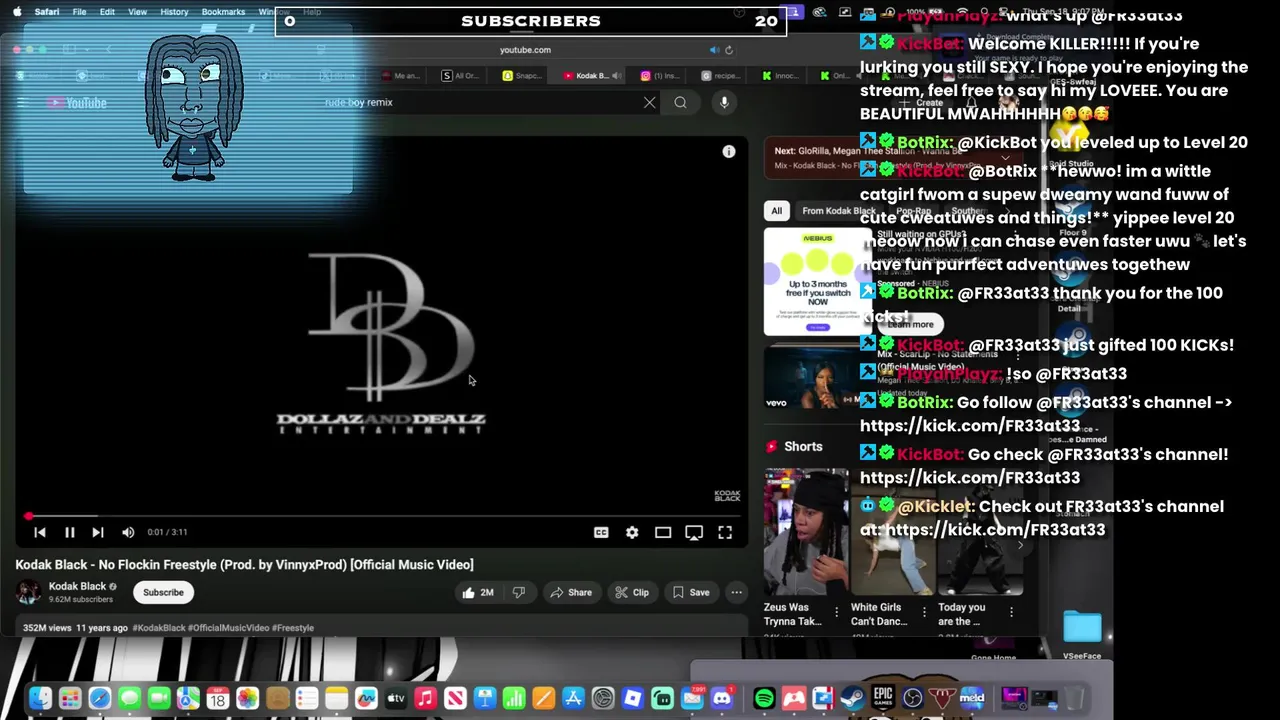Viewport: 1280px width, 720px height.
Task: Open App Store from the Dock
Action: tap(573, 698)
